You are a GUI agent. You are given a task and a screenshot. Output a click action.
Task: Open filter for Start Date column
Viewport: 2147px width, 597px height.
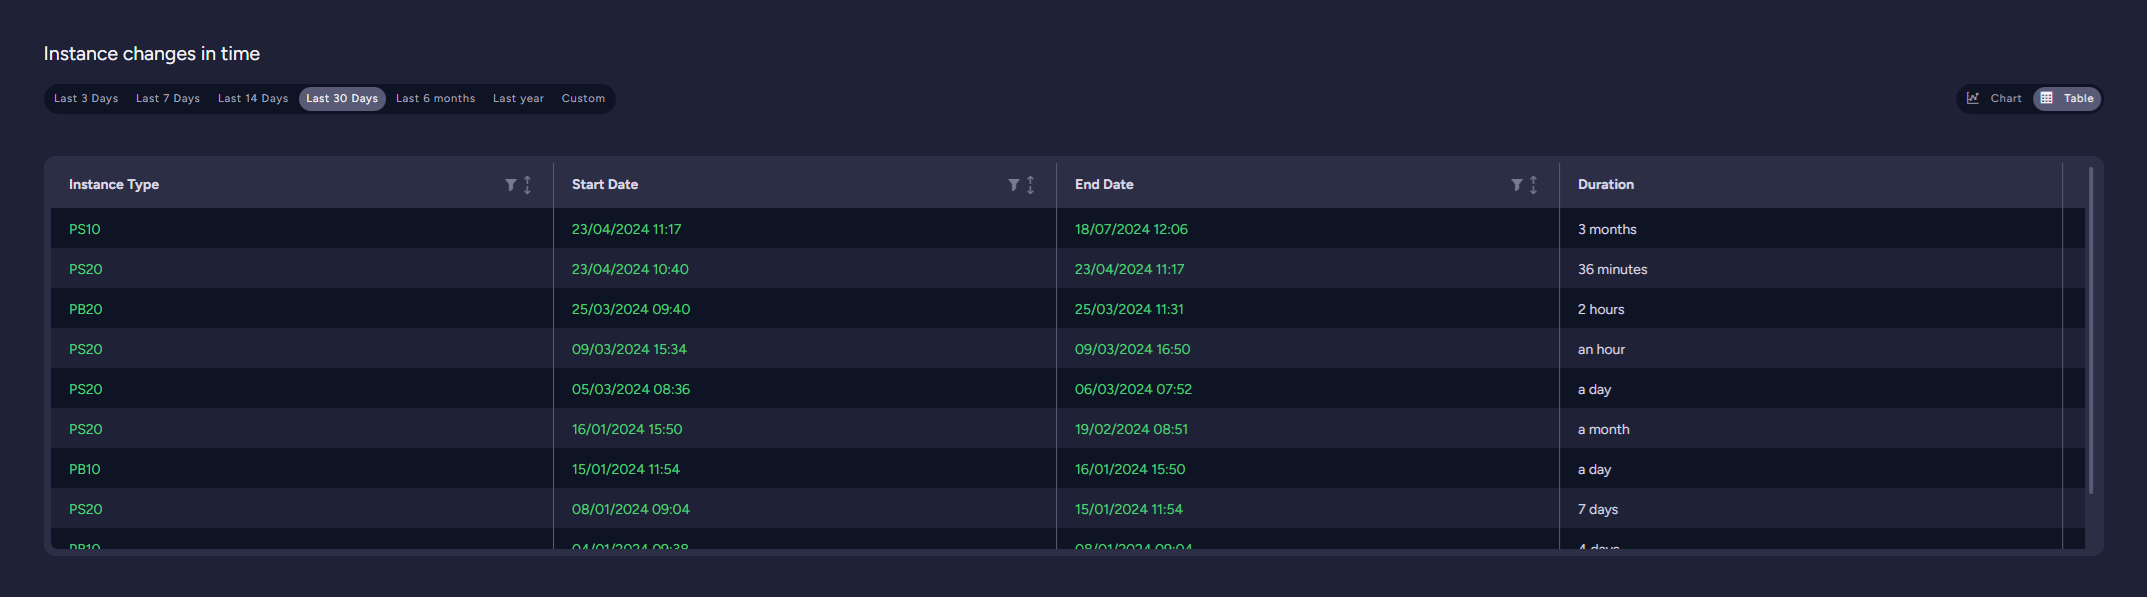[1013, 185]
